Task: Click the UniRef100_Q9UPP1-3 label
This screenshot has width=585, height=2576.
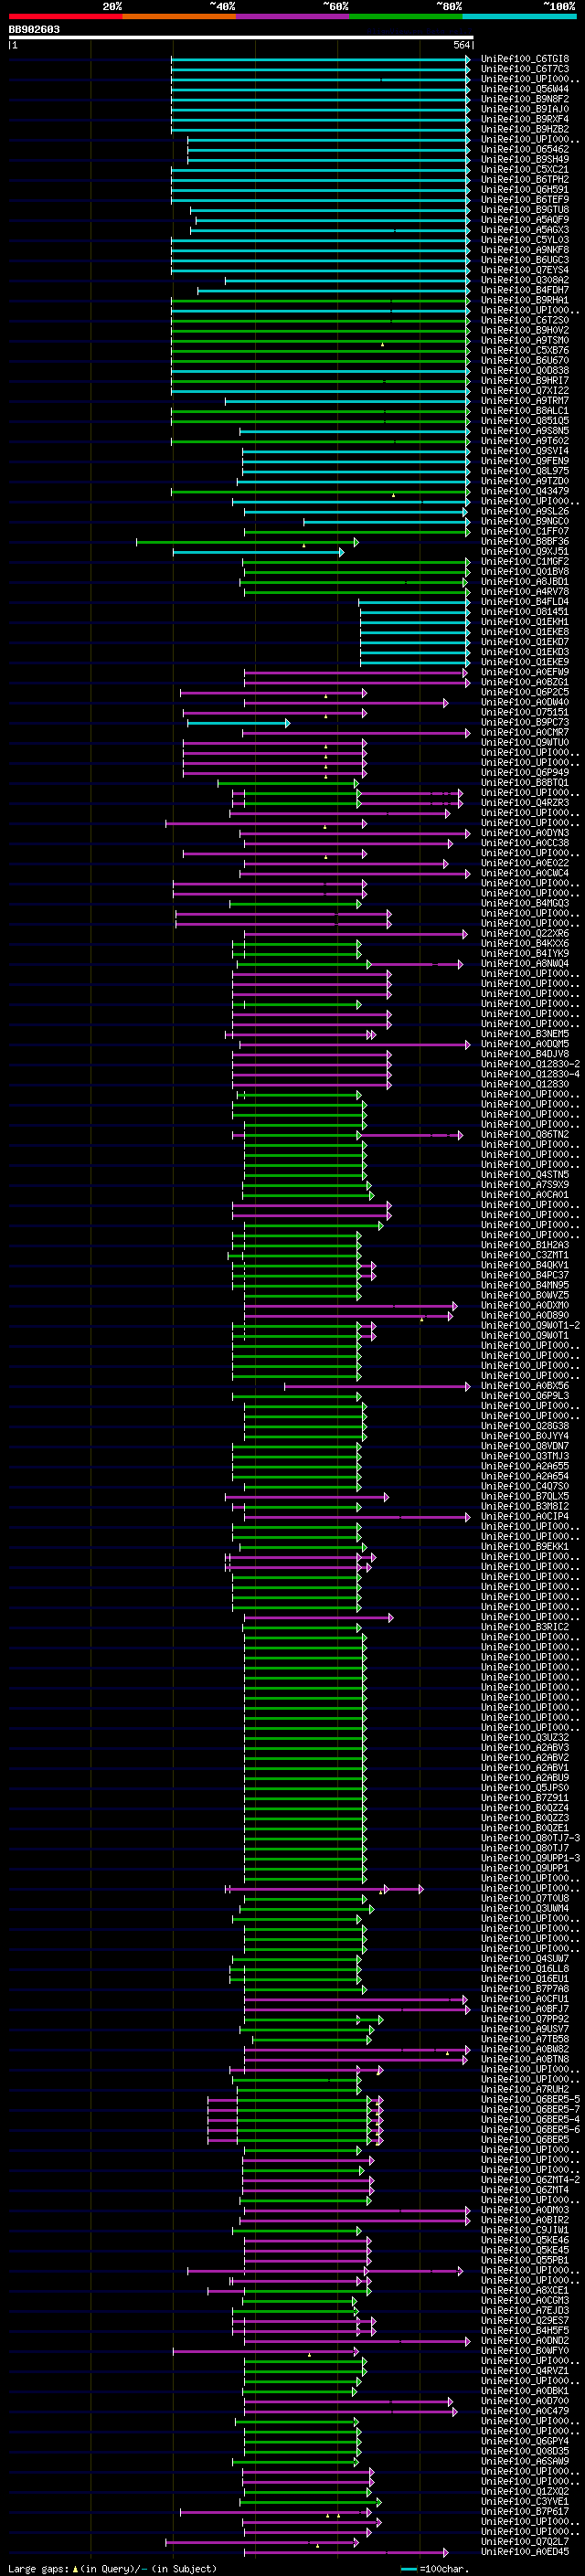Action: pos(530,1858)
